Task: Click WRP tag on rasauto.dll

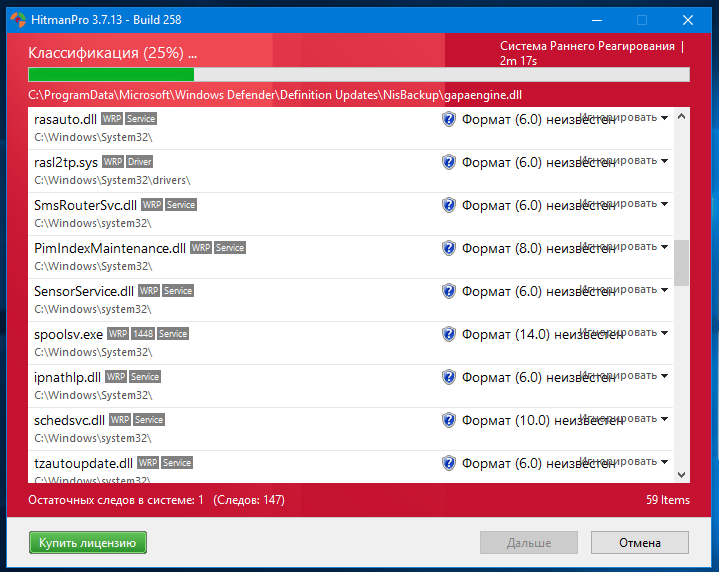Action: 112,119
